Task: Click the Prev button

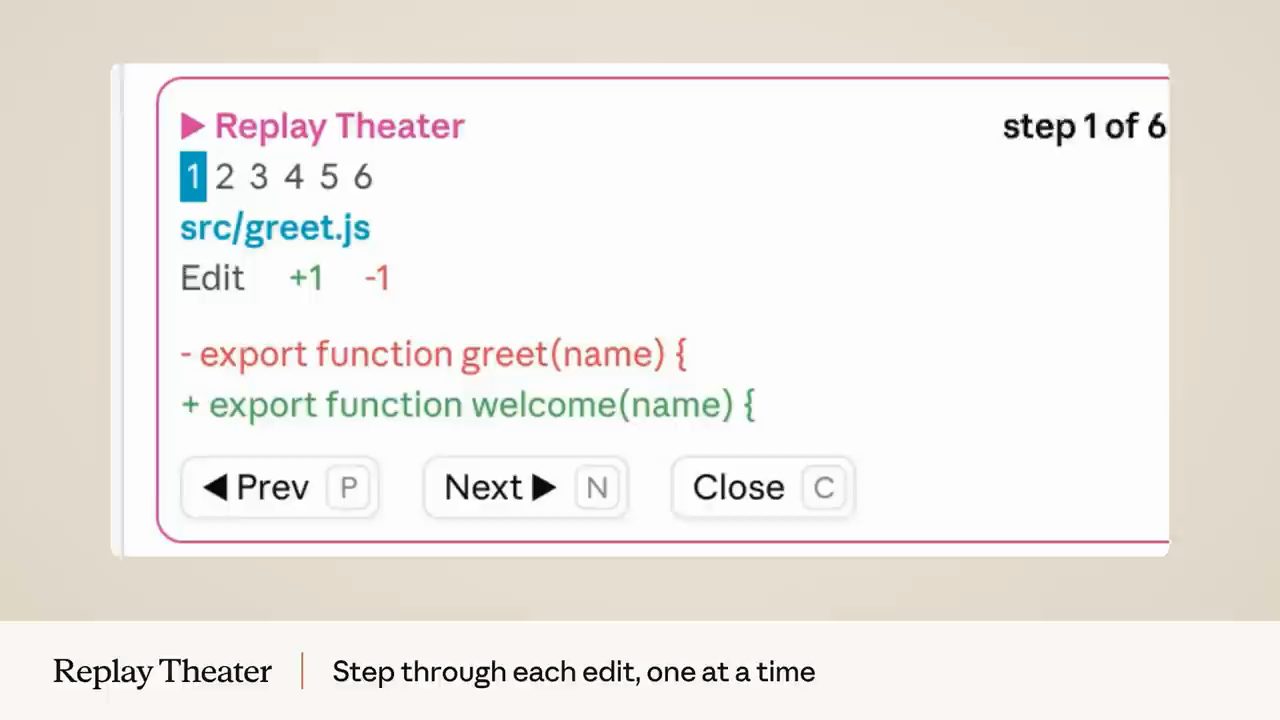Action: coord(279,488)
